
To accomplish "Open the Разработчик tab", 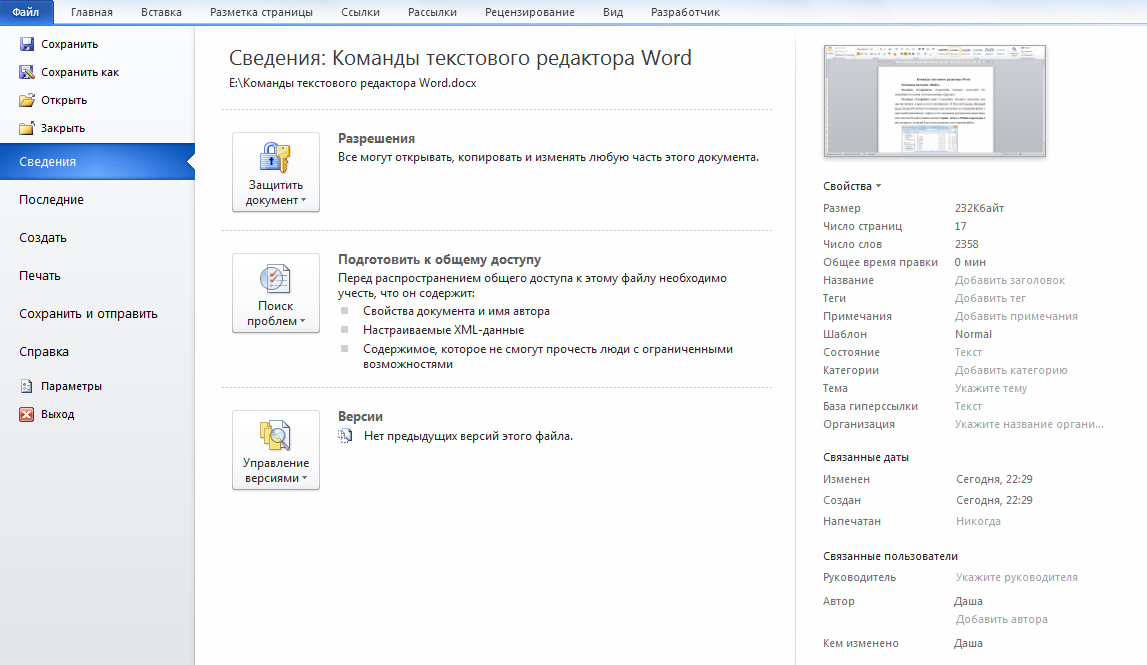I will [685, 12].
